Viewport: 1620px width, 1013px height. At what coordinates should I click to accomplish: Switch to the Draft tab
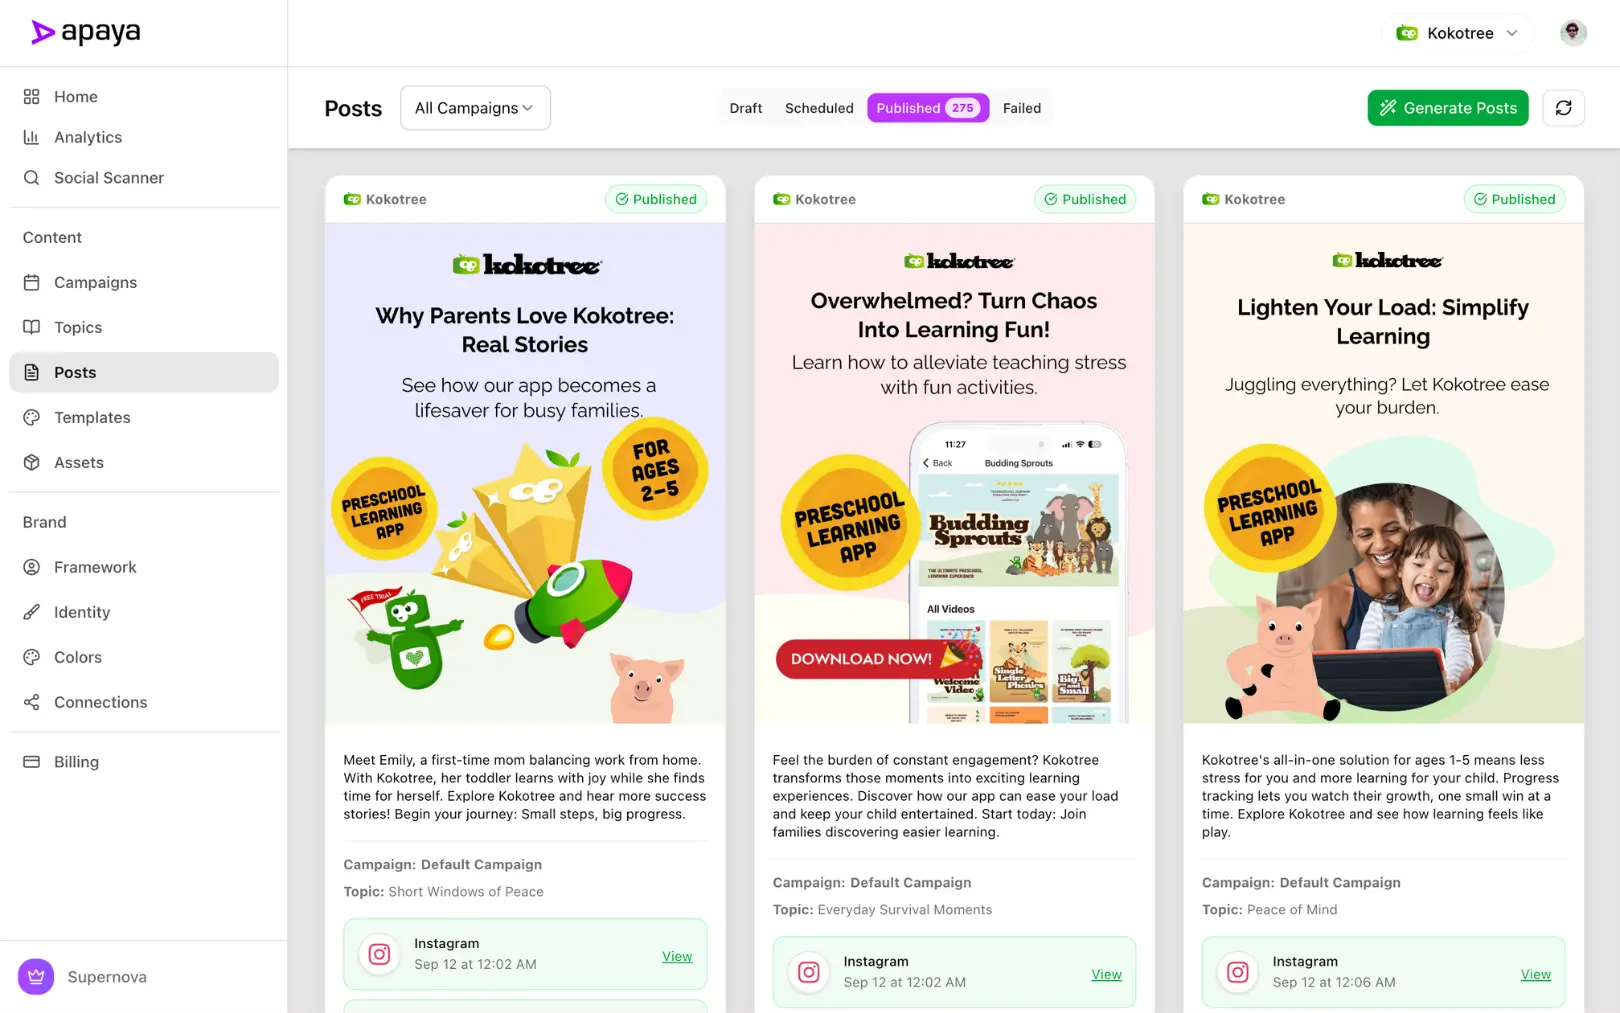click(x=745, y=108)
